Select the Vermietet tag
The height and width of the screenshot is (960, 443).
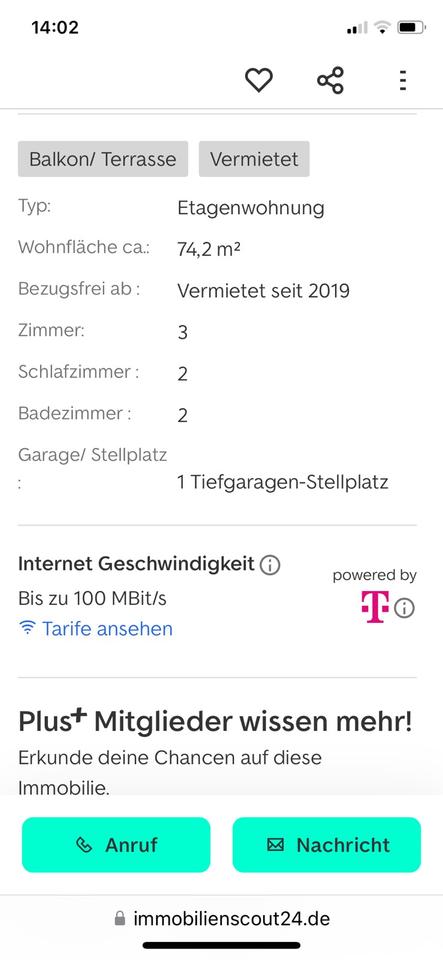pyautogui.click(x=254, y=159)
